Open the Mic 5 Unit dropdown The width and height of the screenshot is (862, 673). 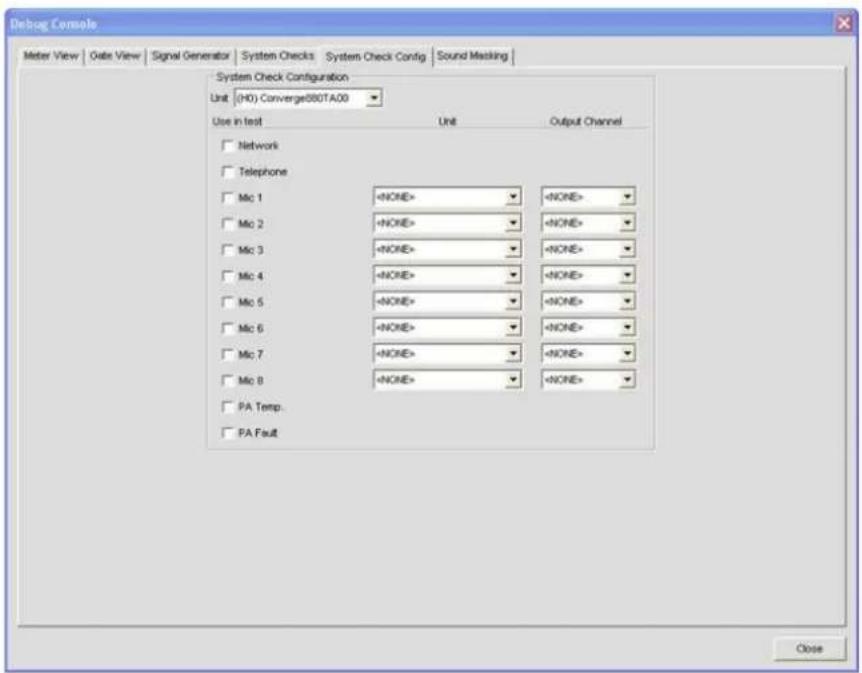(x=447, y=301)
